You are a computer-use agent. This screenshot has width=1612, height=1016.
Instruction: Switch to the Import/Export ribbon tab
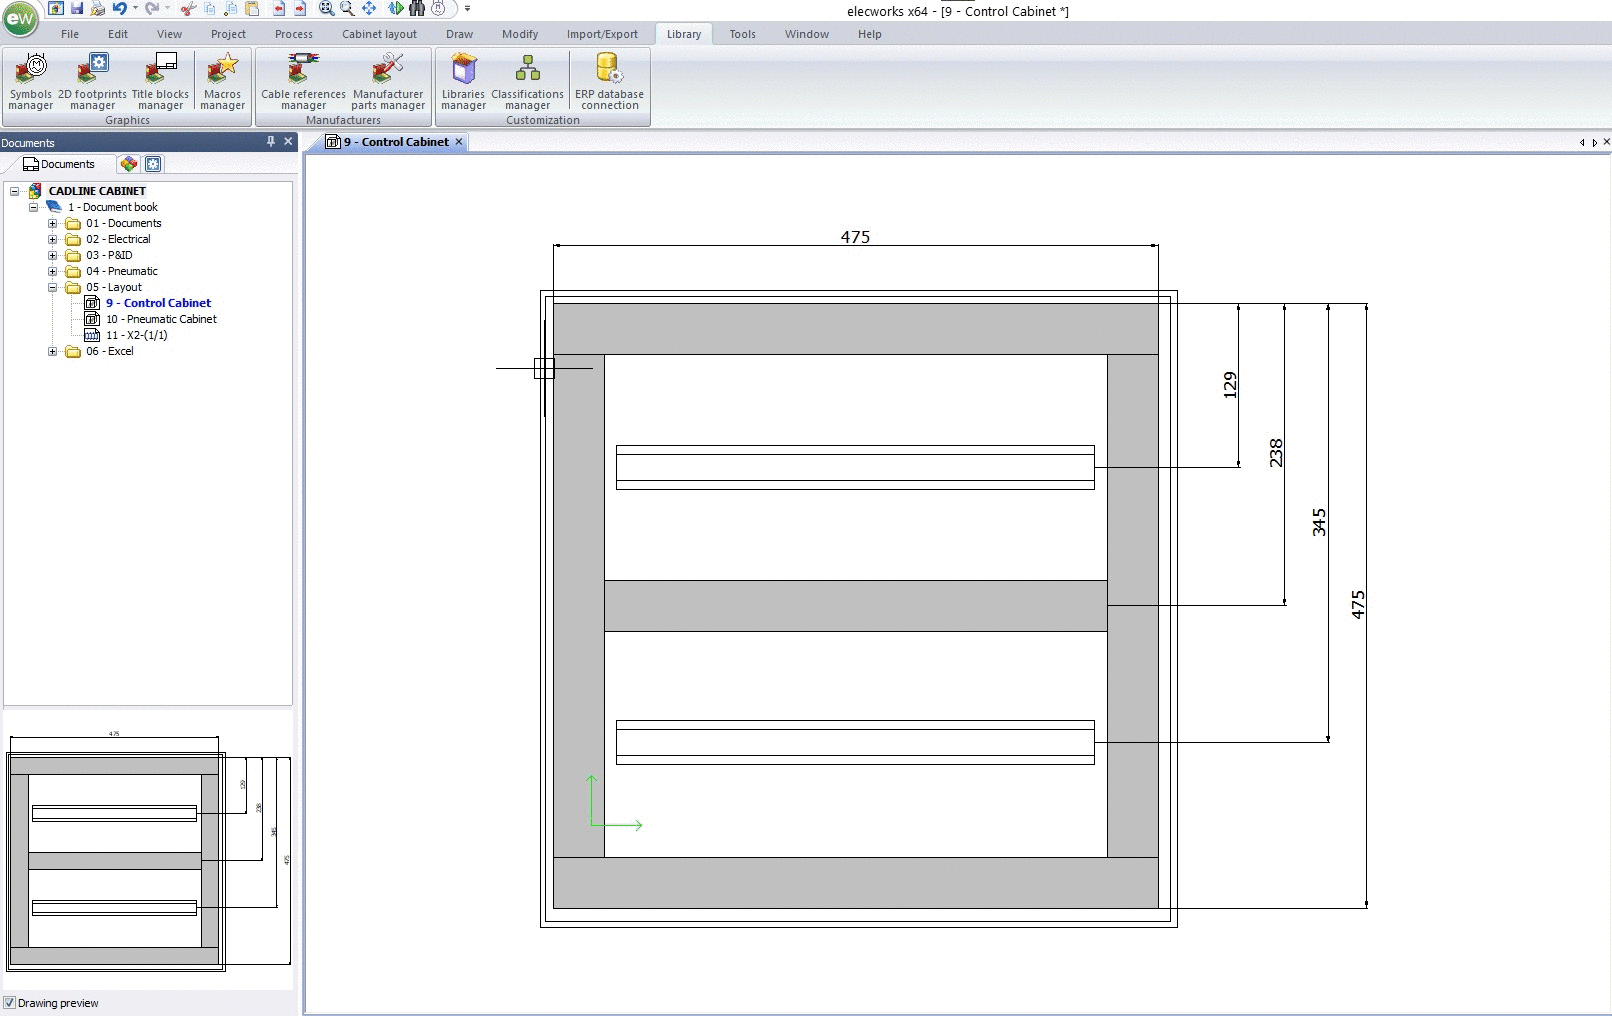click(602, 34)
